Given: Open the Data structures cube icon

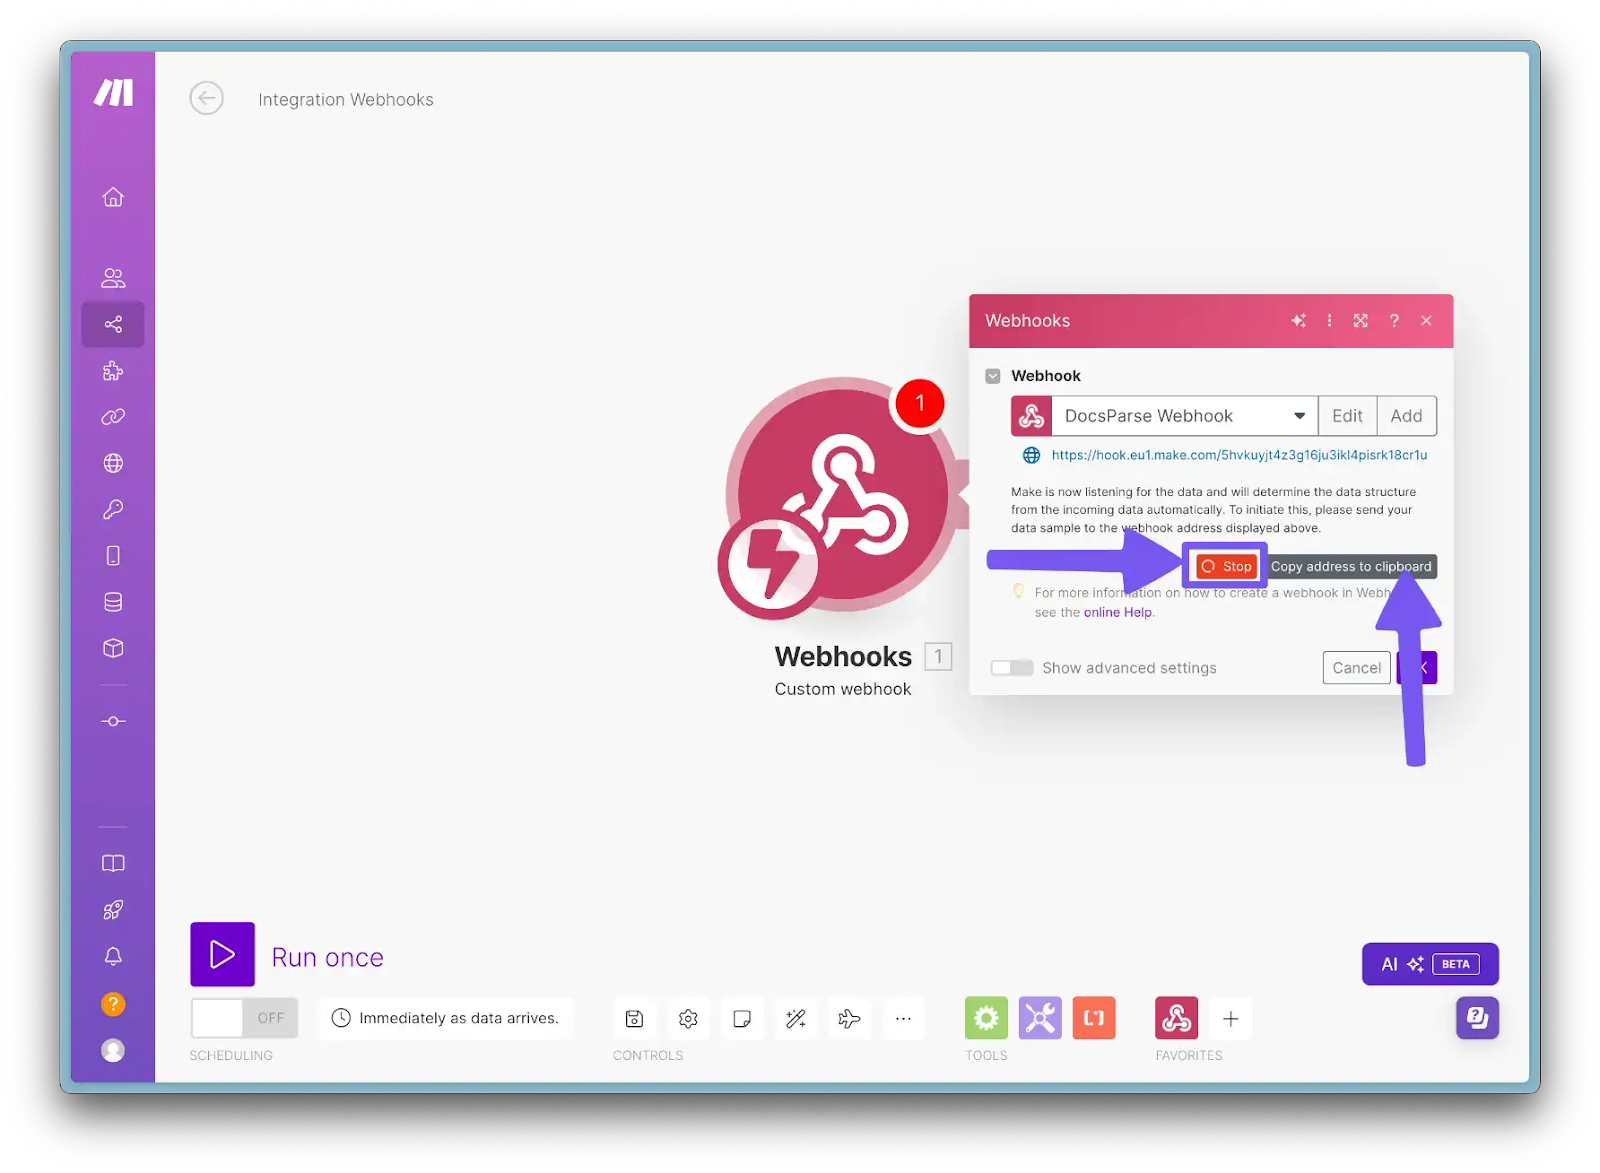Looking at the screenshot, I should pyautogui.click(x=113, y=648).
